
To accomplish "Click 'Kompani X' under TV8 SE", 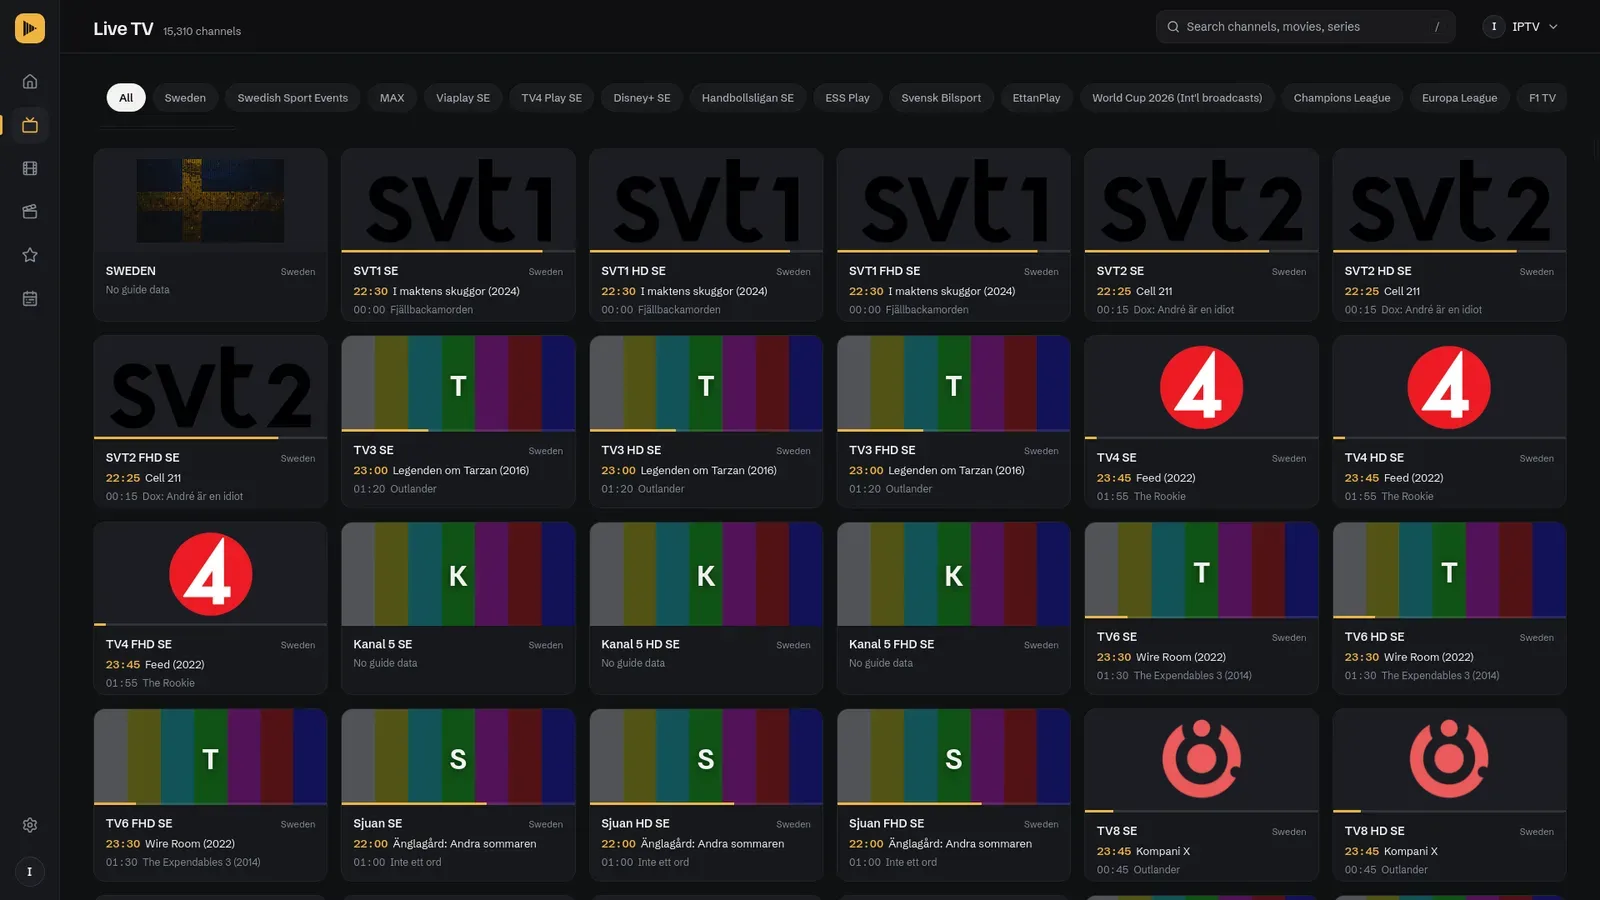I will (x=1163, y=852).
